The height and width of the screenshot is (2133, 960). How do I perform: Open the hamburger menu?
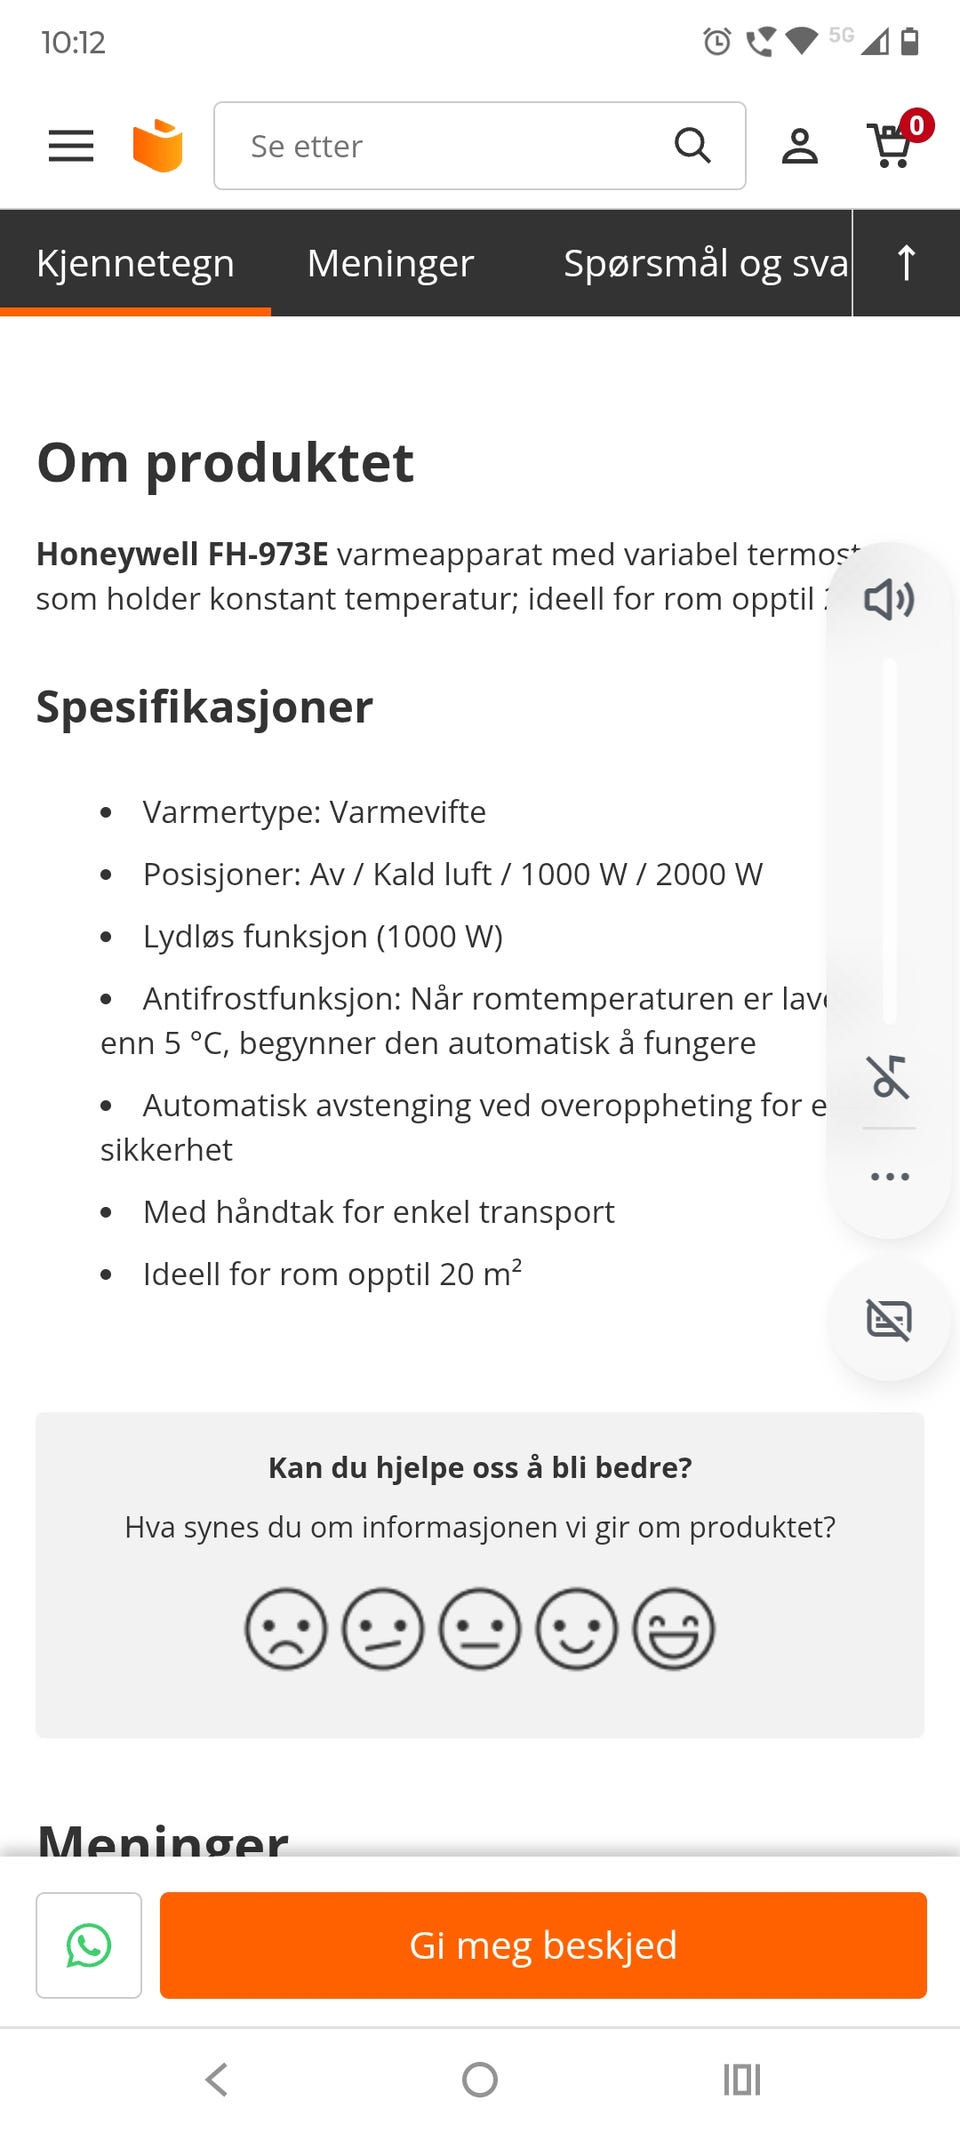[71, 146]
